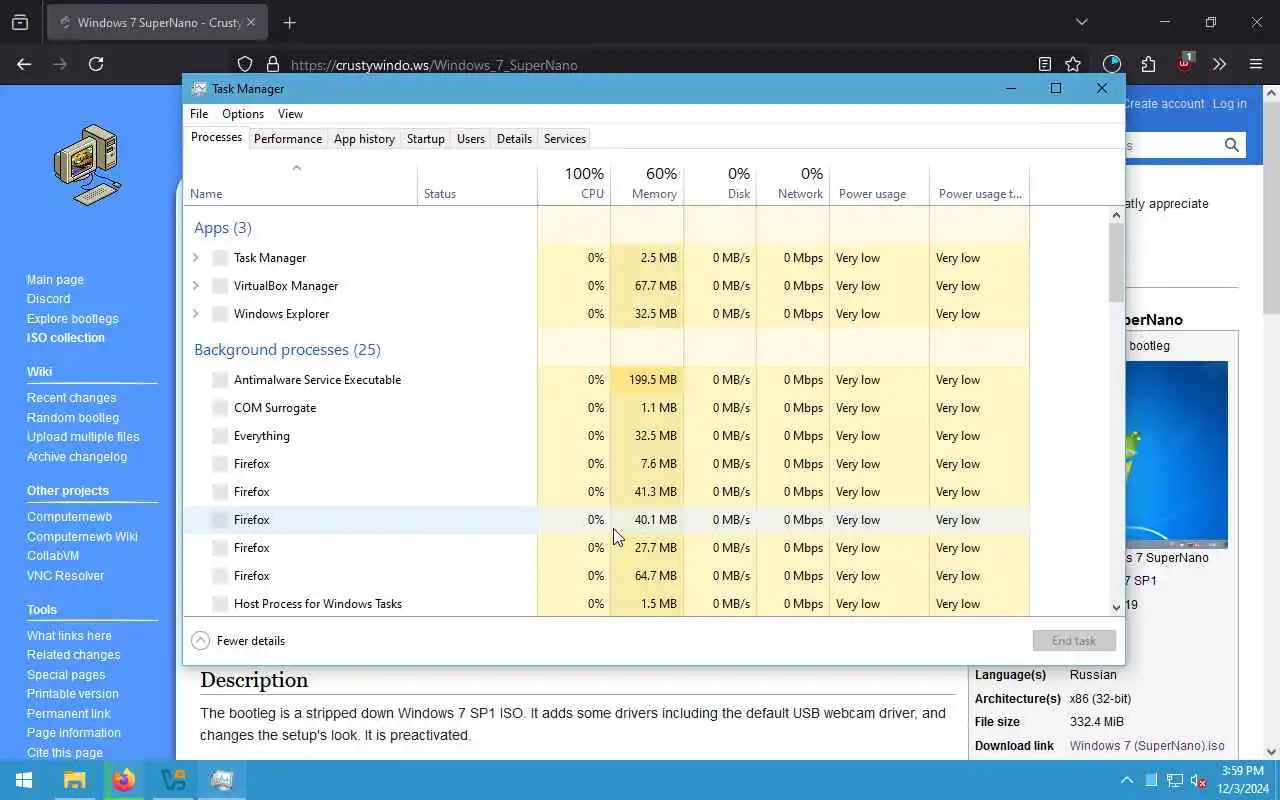Open the View menu
The image size is (1280, 800).
tap(290, 114)
